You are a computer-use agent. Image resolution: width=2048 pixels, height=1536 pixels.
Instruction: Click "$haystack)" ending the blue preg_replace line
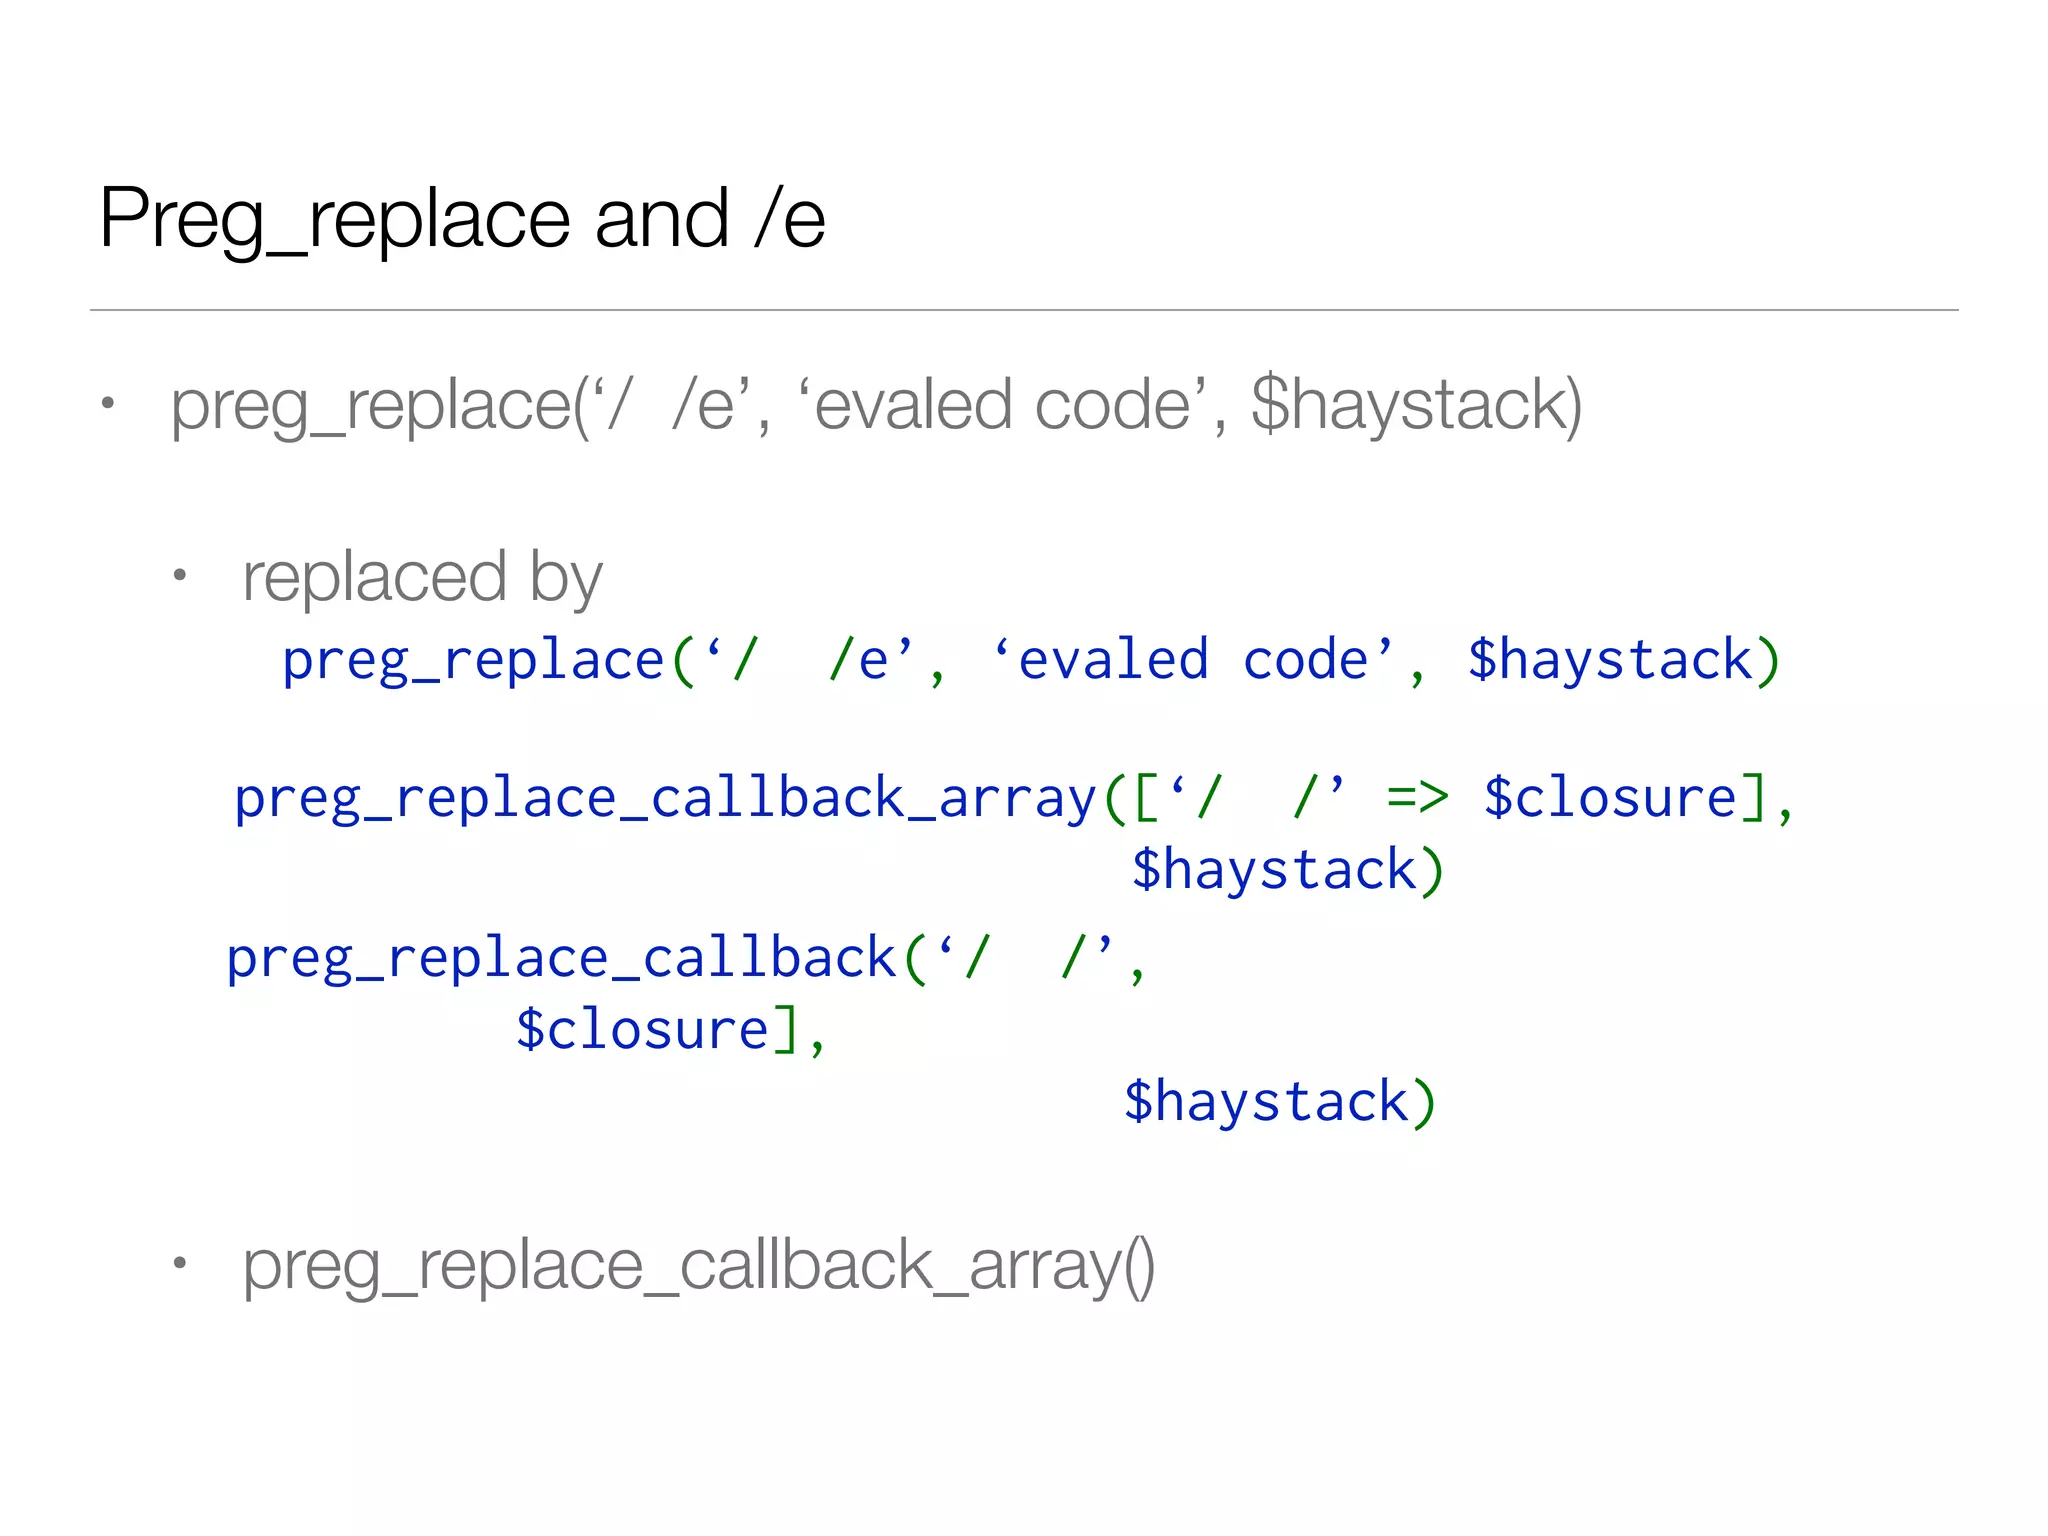1623,661
